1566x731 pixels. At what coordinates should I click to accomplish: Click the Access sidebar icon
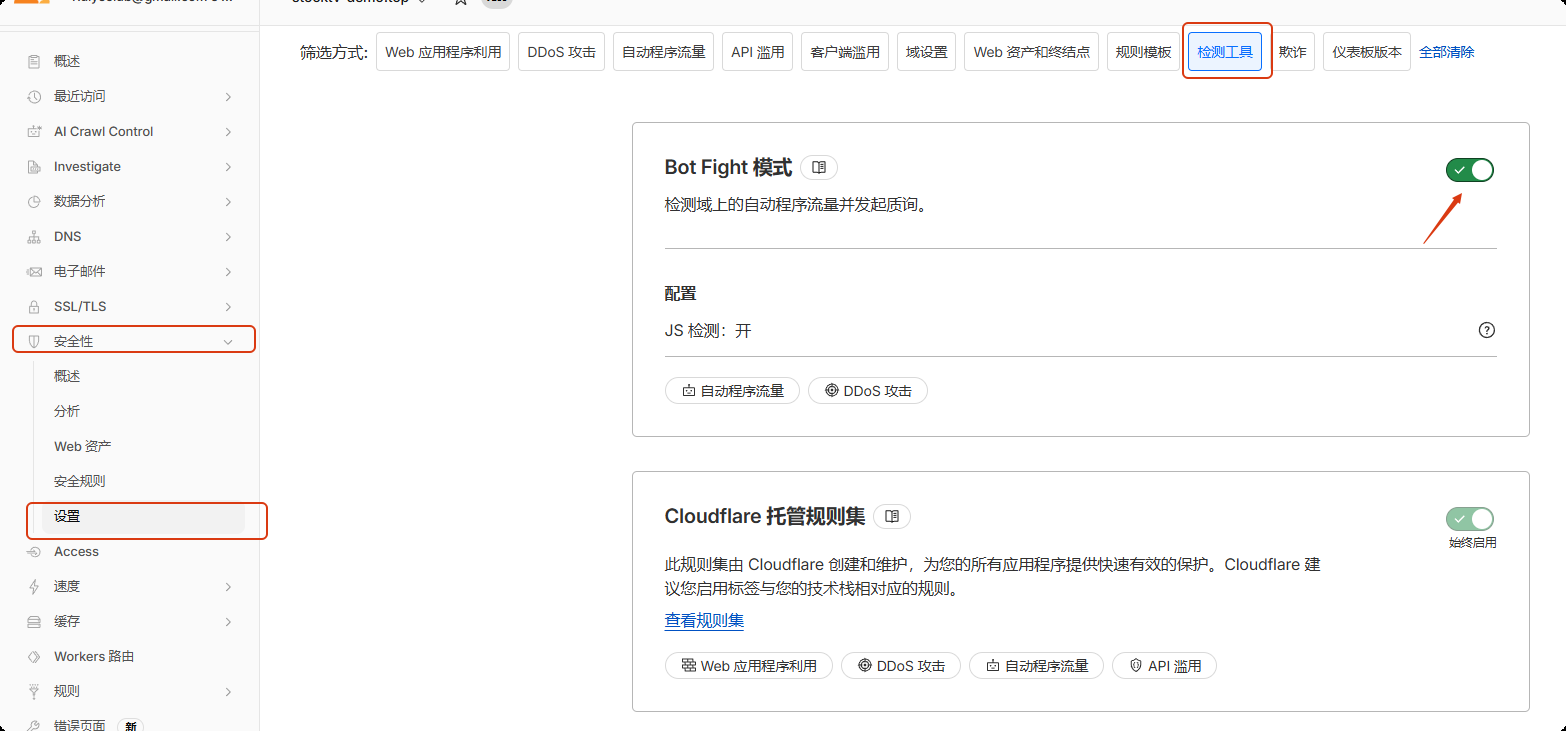(34, 552)
